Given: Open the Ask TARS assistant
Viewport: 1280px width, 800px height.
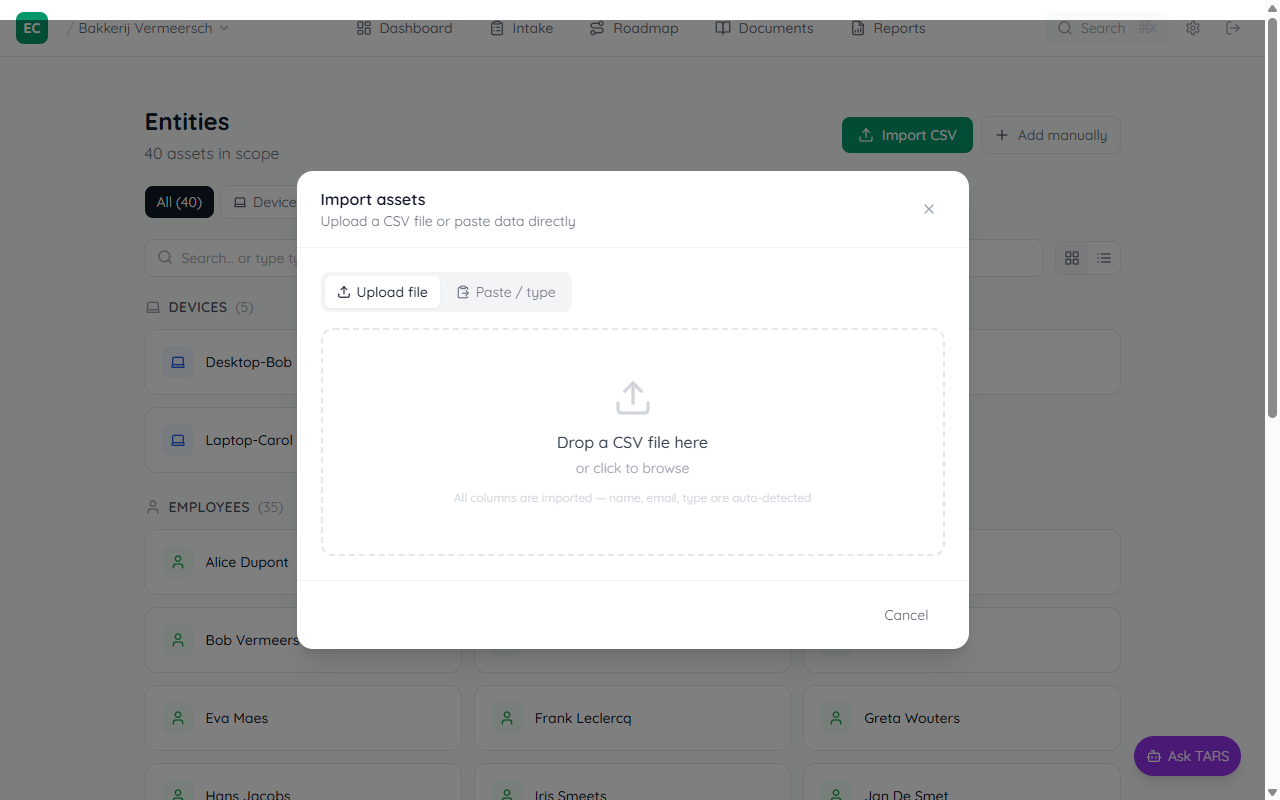Looking at the screenshot, I should click(x=1187, y=756).
